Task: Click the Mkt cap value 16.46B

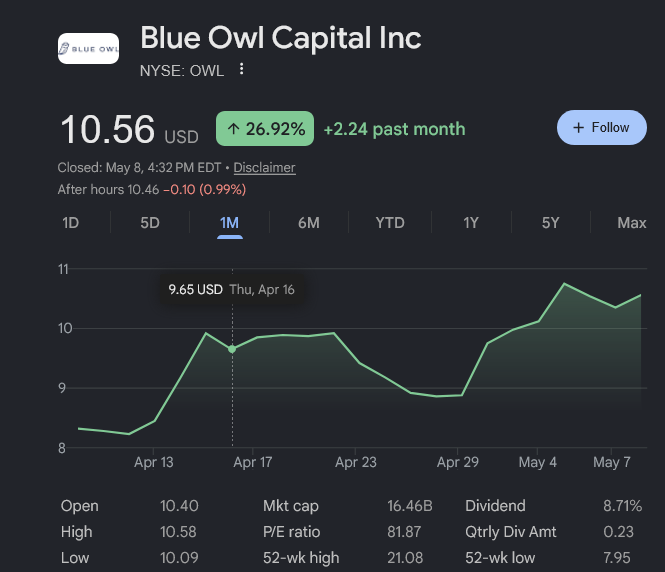Action: pyautogui.click(x=410, y=506)
